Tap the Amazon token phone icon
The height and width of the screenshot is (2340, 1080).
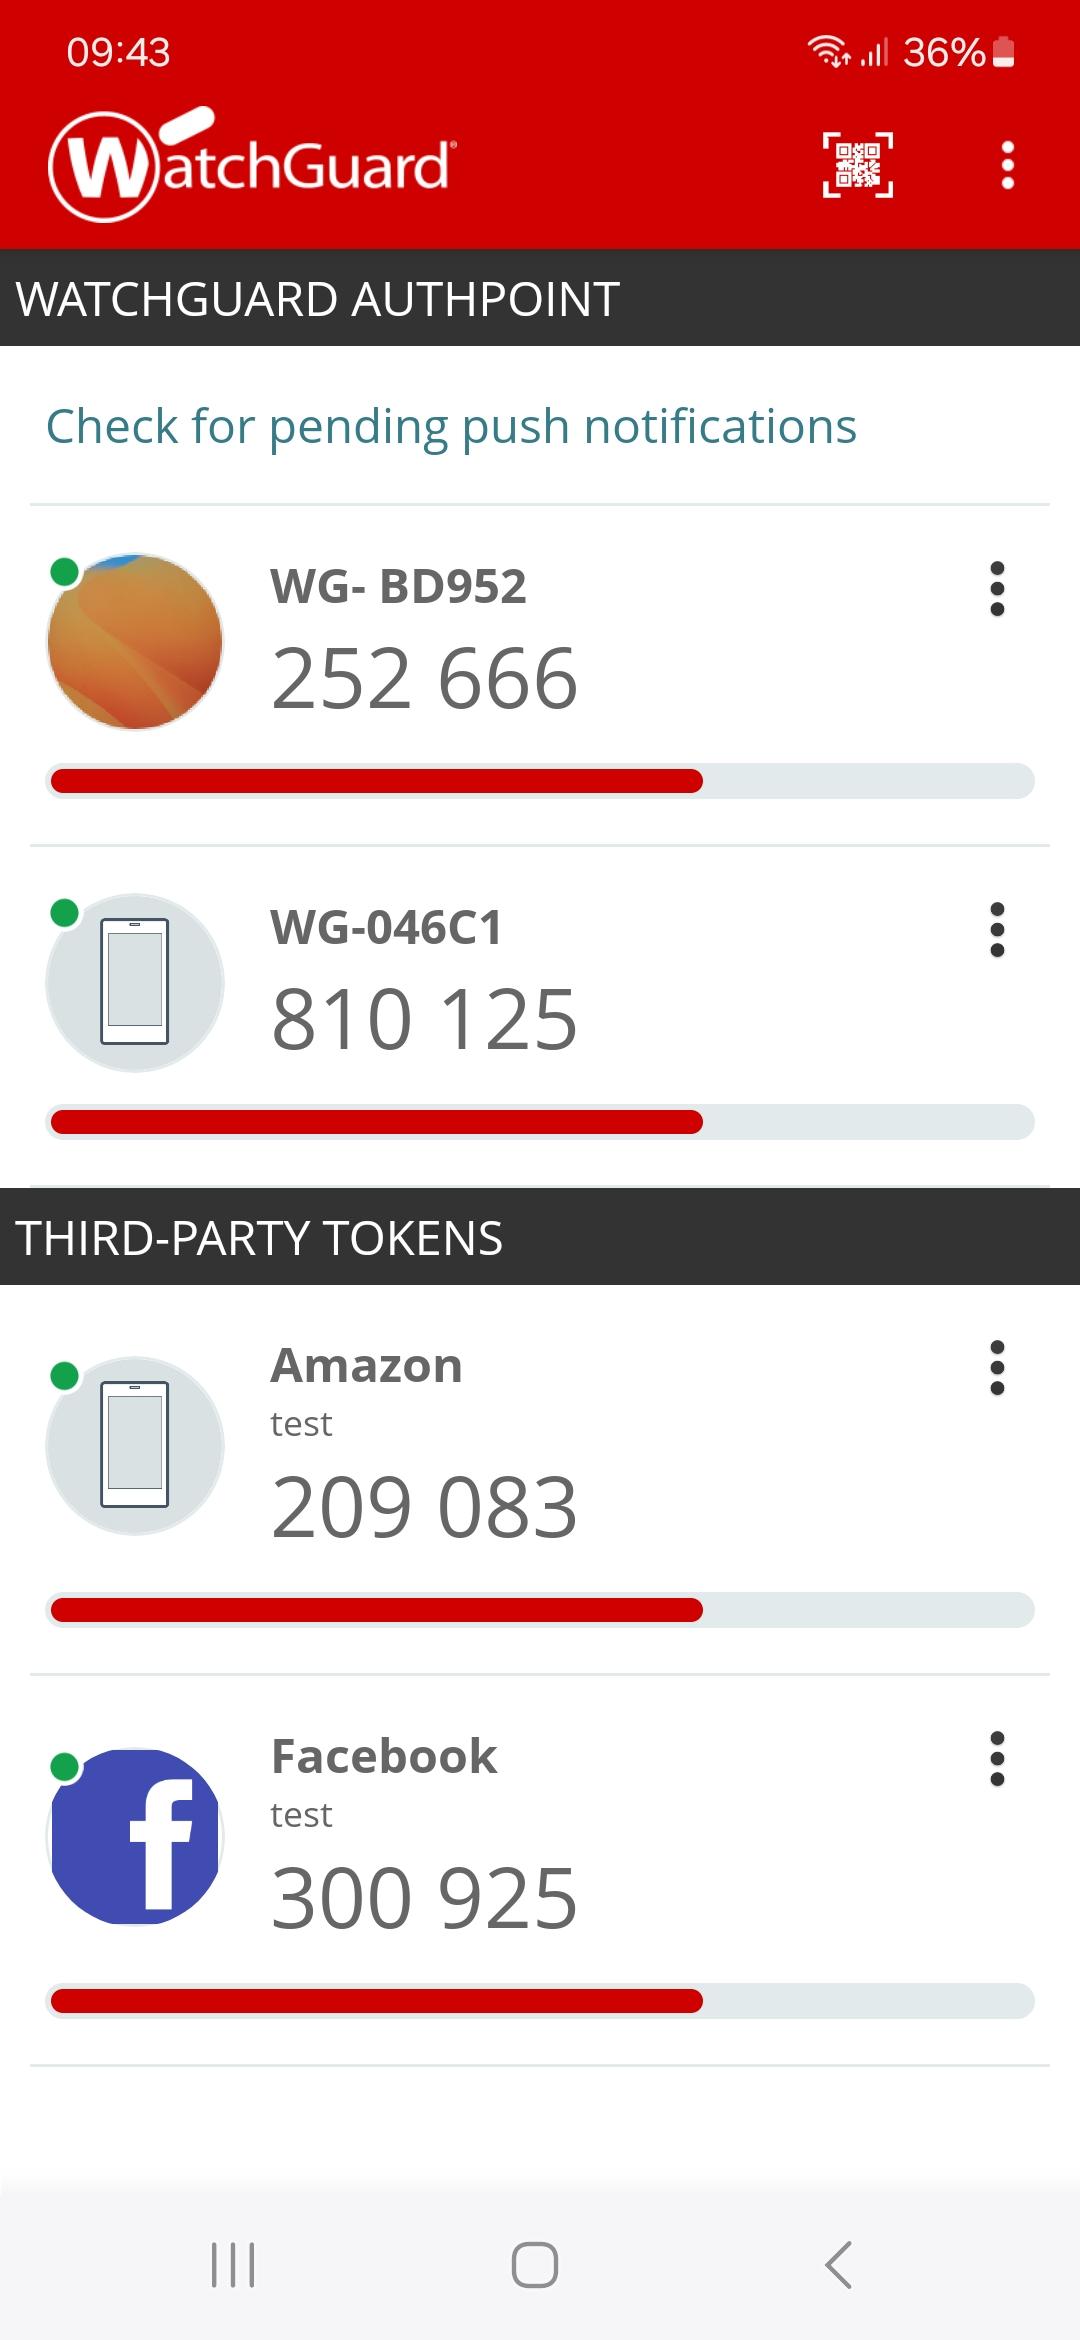(x=135, y=1445)
